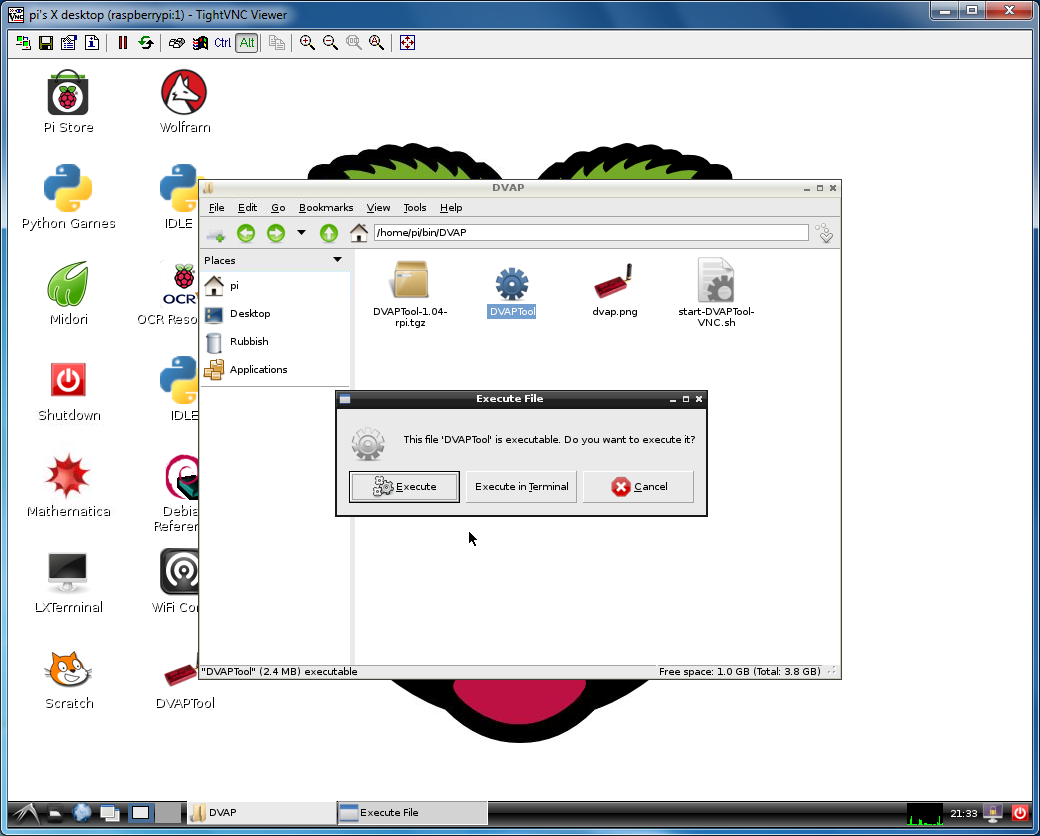Click the red power button in taskbar
1040x836 pixels.
click(x=1019, y=813)
